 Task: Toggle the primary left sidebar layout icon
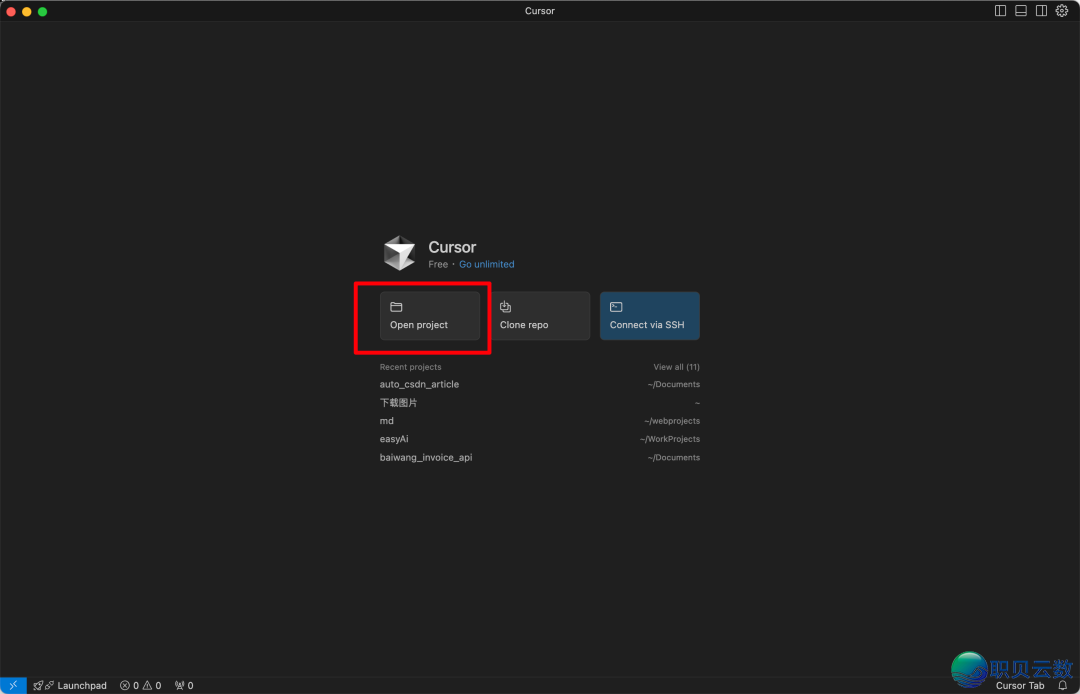[x=1000, y=11]
